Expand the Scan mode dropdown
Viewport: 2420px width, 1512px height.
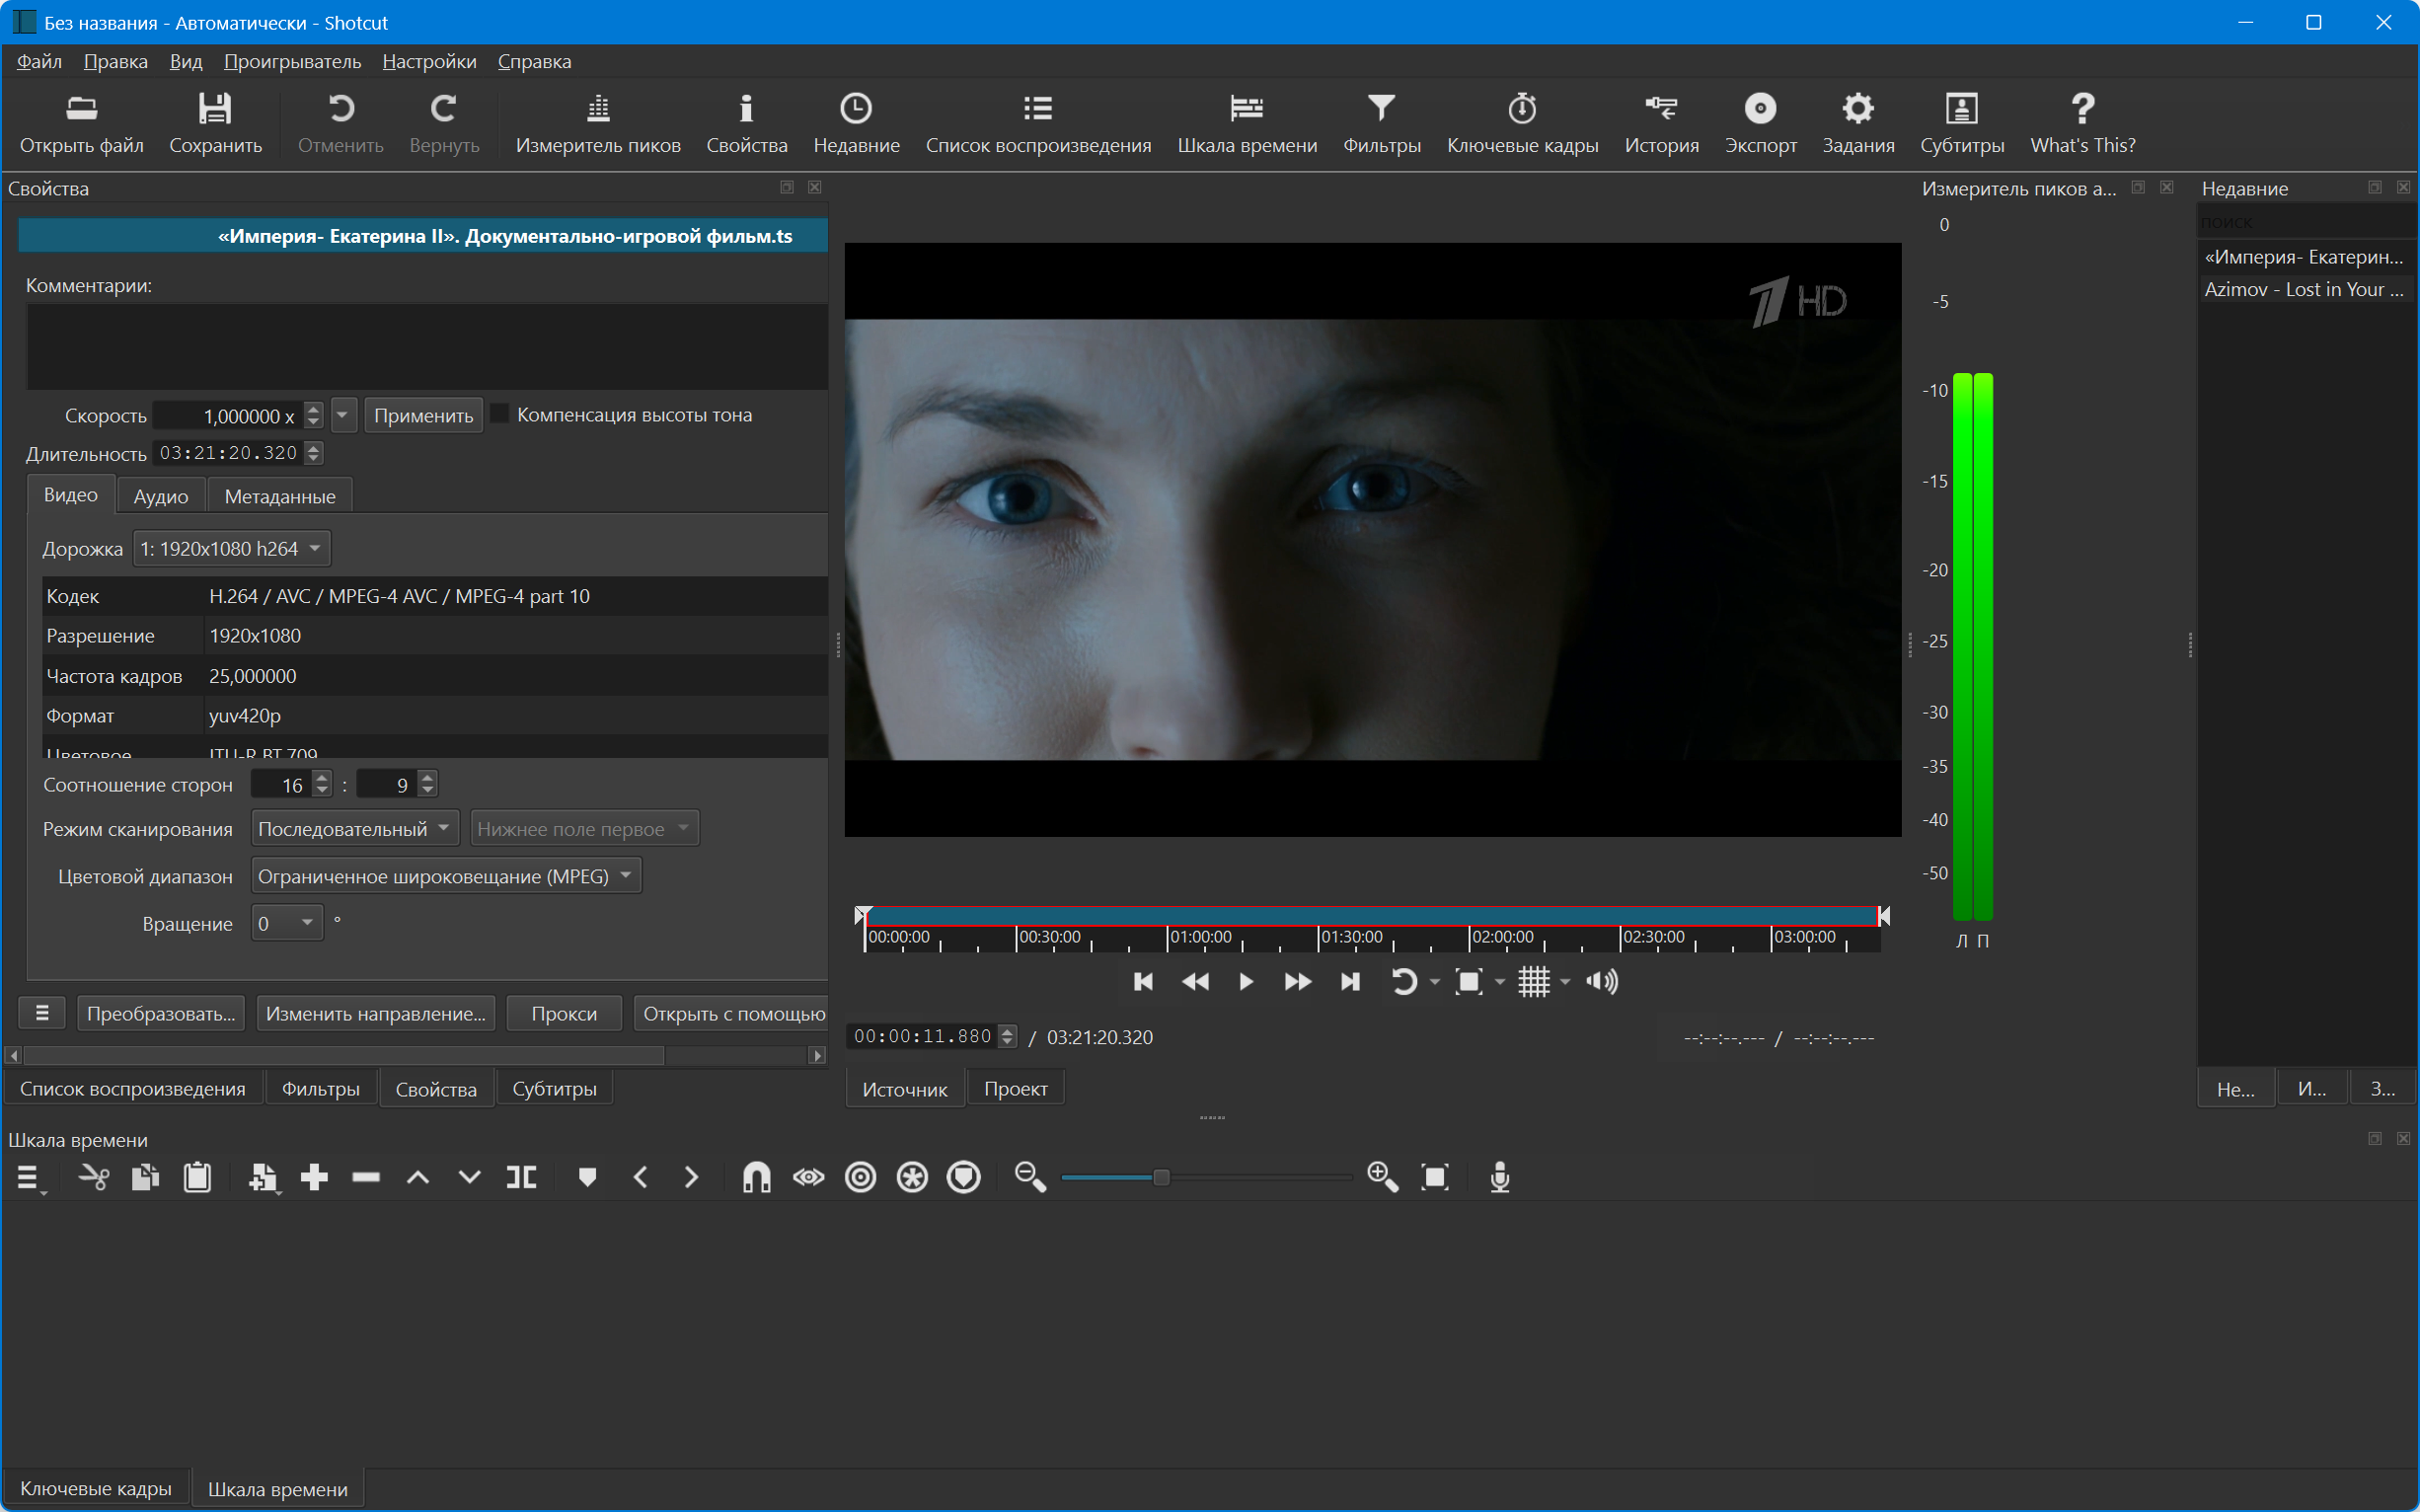[354, 829]
